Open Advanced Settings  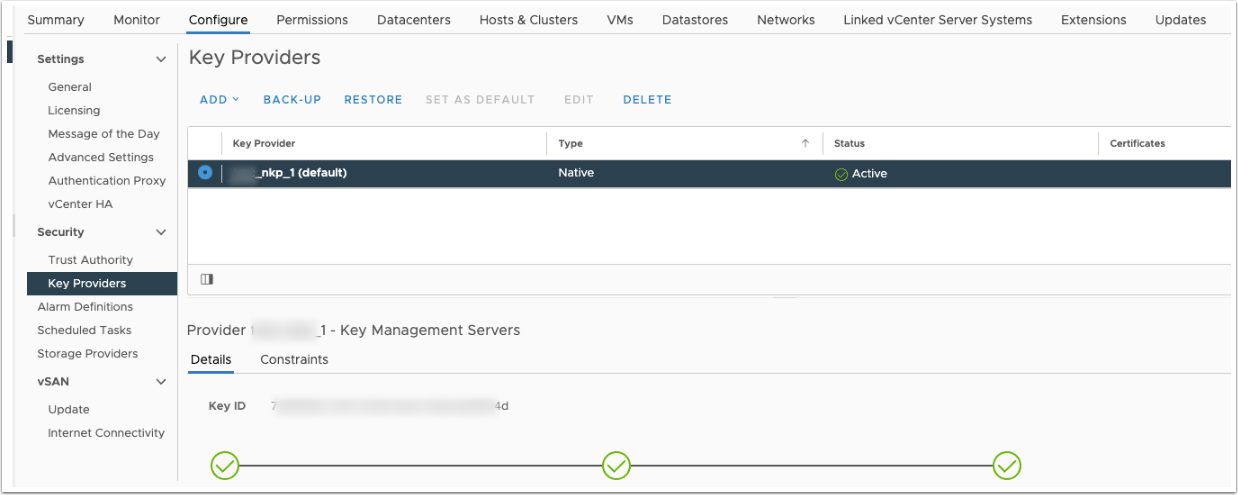tap(101, 157)
